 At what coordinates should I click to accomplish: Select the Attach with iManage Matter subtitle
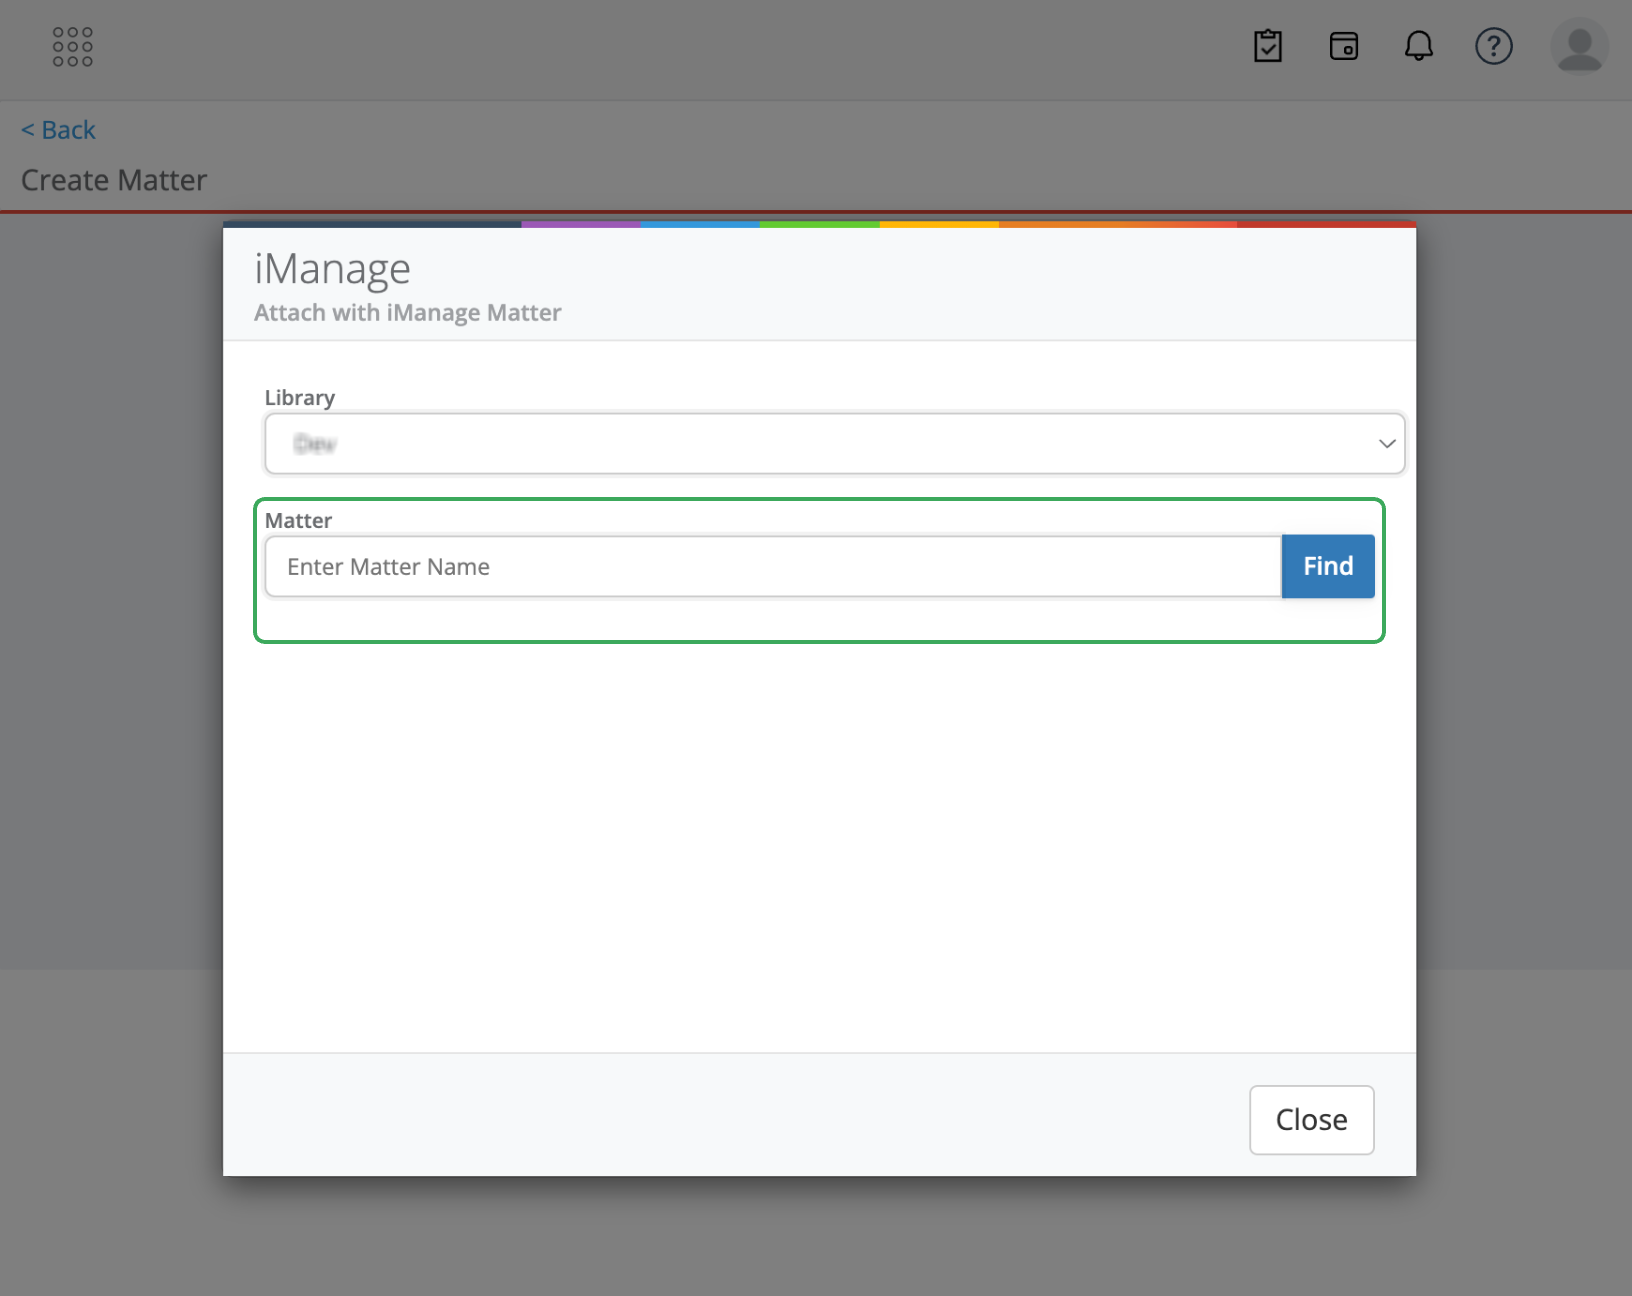(408, 313)
